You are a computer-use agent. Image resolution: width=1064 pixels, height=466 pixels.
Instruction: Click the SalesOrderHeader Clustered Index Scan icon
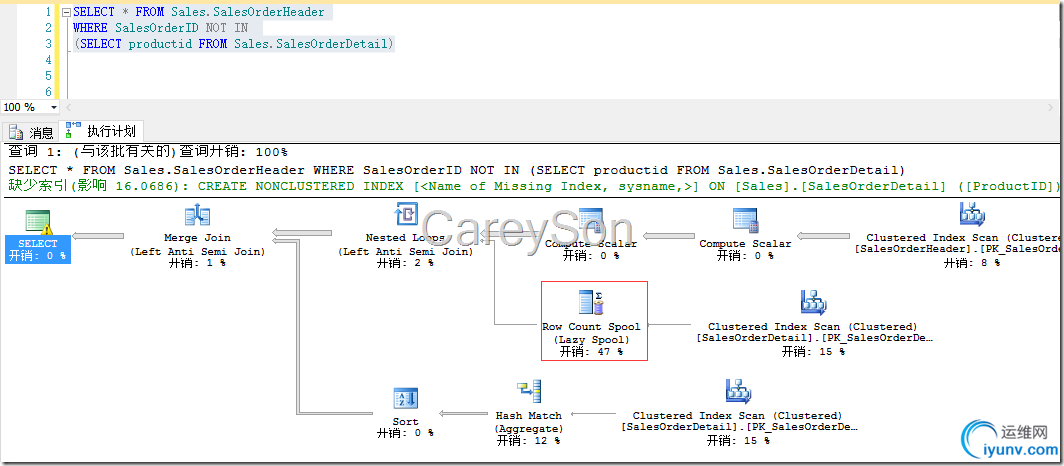point(972,214)
